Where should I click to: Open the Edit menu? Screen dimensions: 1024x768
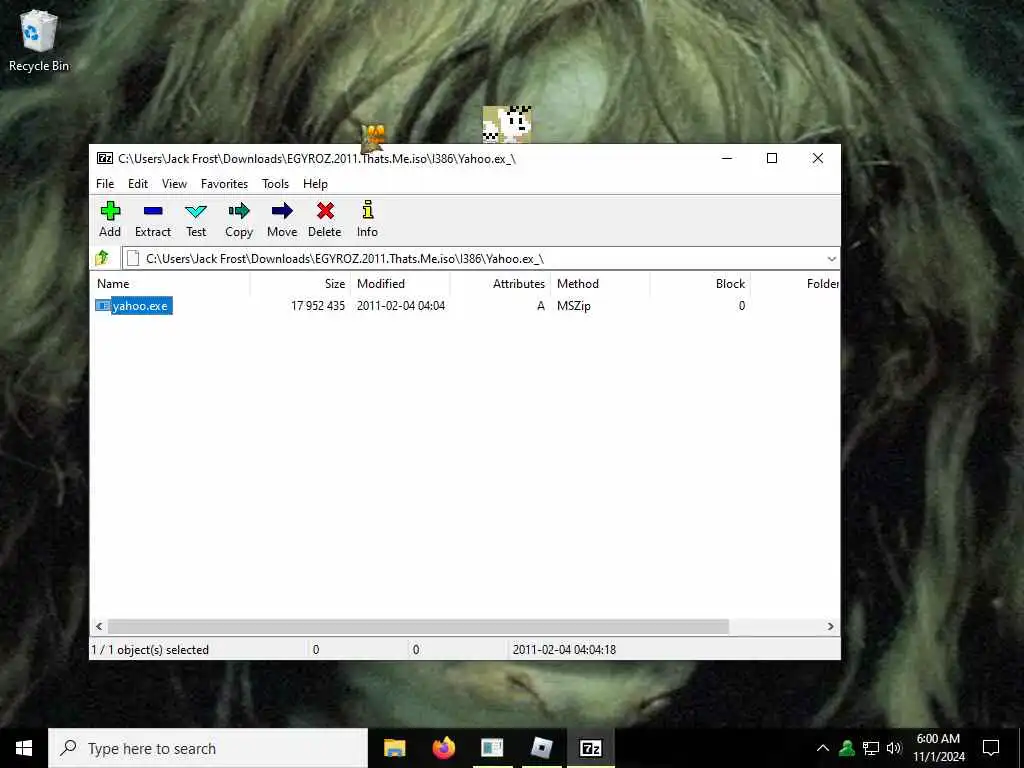(x=138, y=184)
